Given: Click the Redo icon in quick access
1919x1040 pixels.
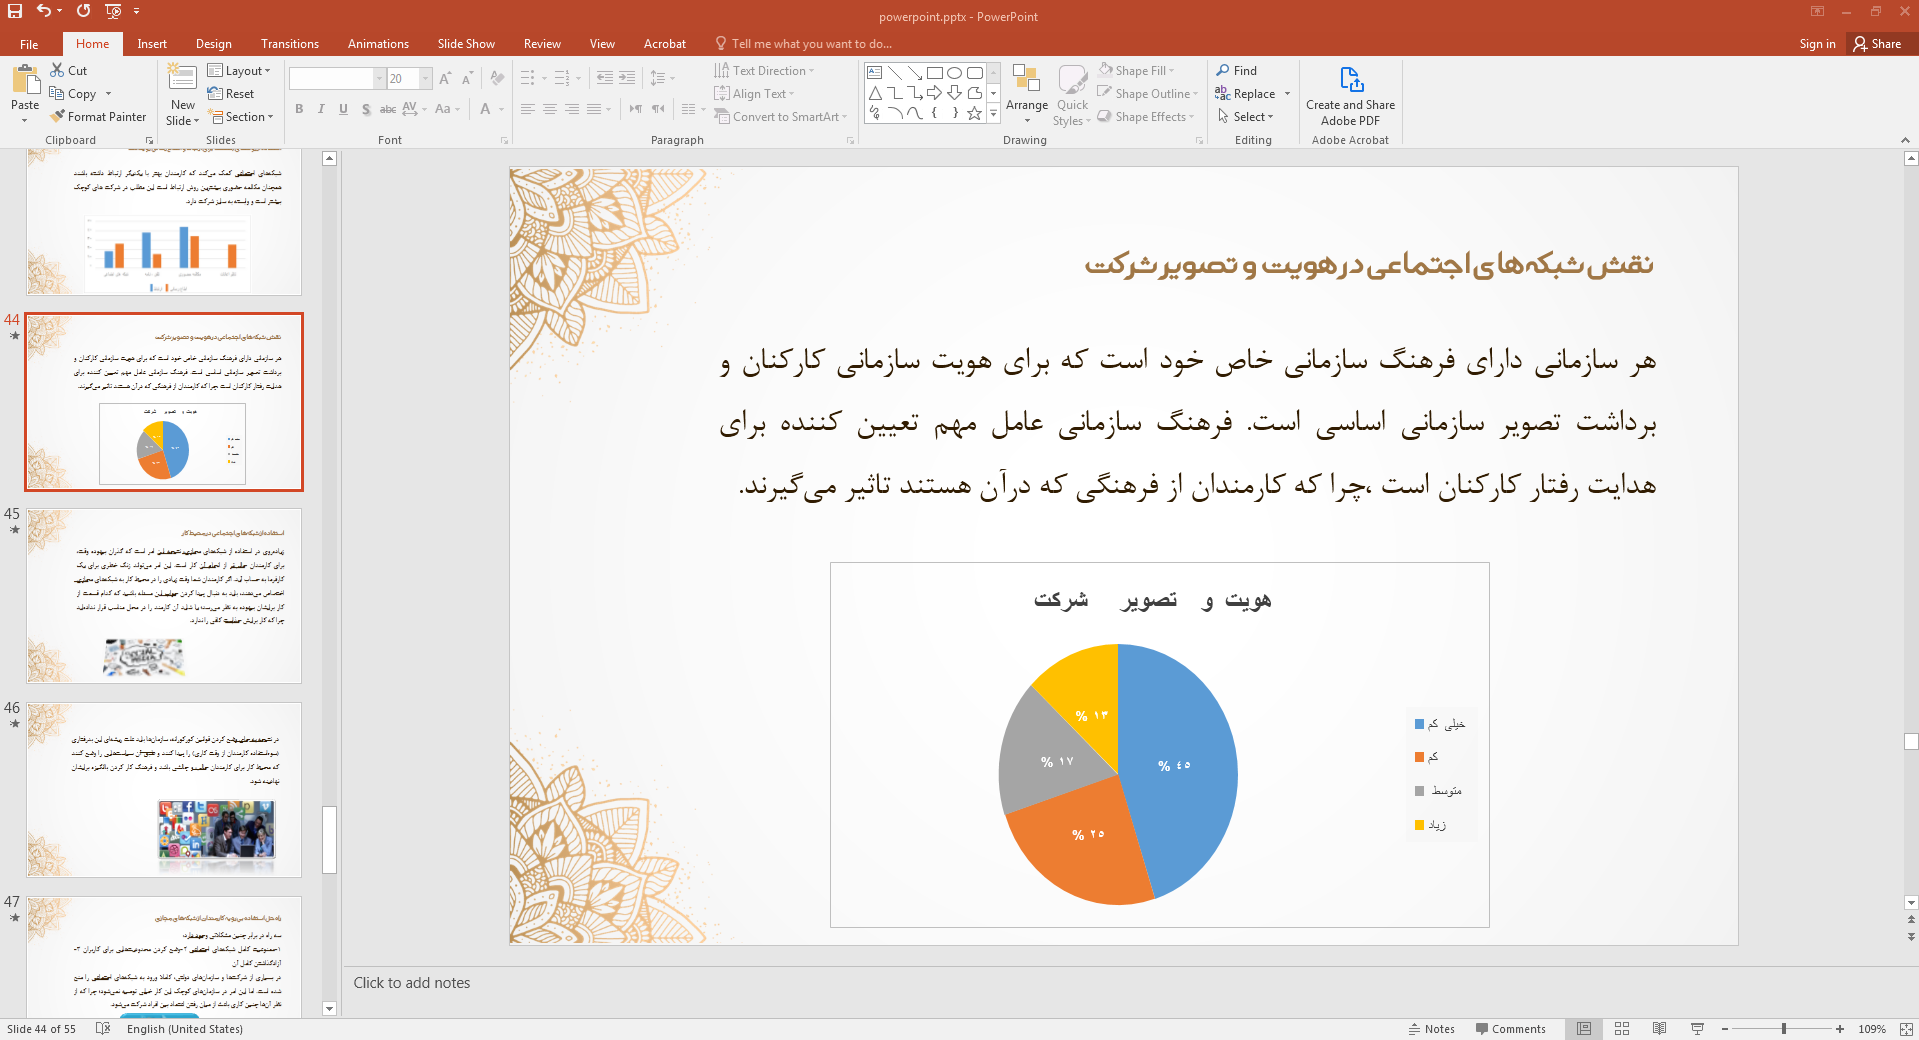Looking at the screenshot, I should point(84,11).
